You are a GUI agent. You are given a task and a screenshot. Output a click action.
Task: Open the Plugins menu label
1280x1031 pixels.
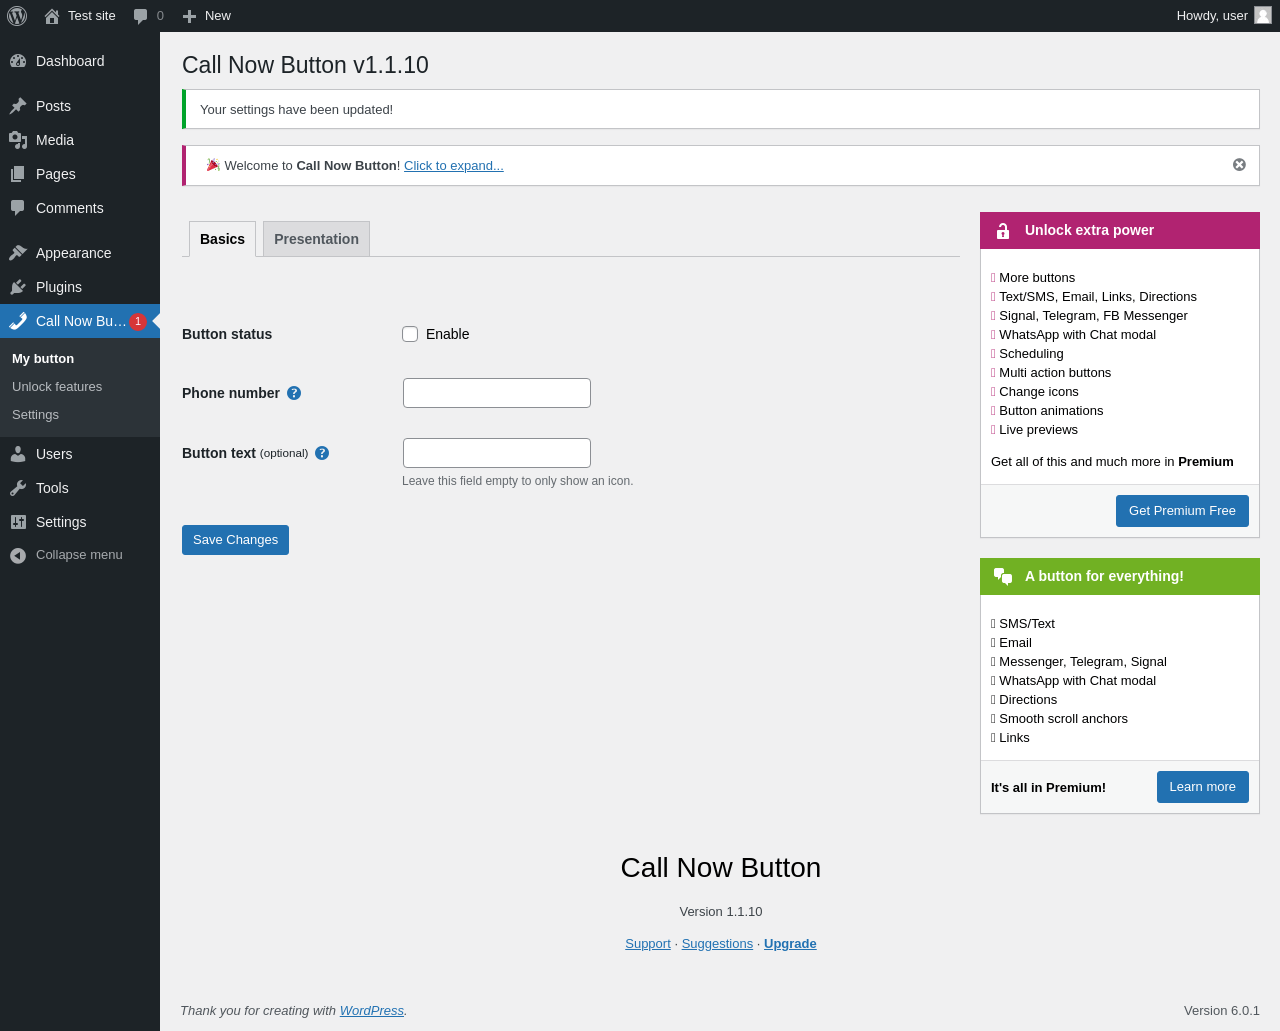point(59,287)
